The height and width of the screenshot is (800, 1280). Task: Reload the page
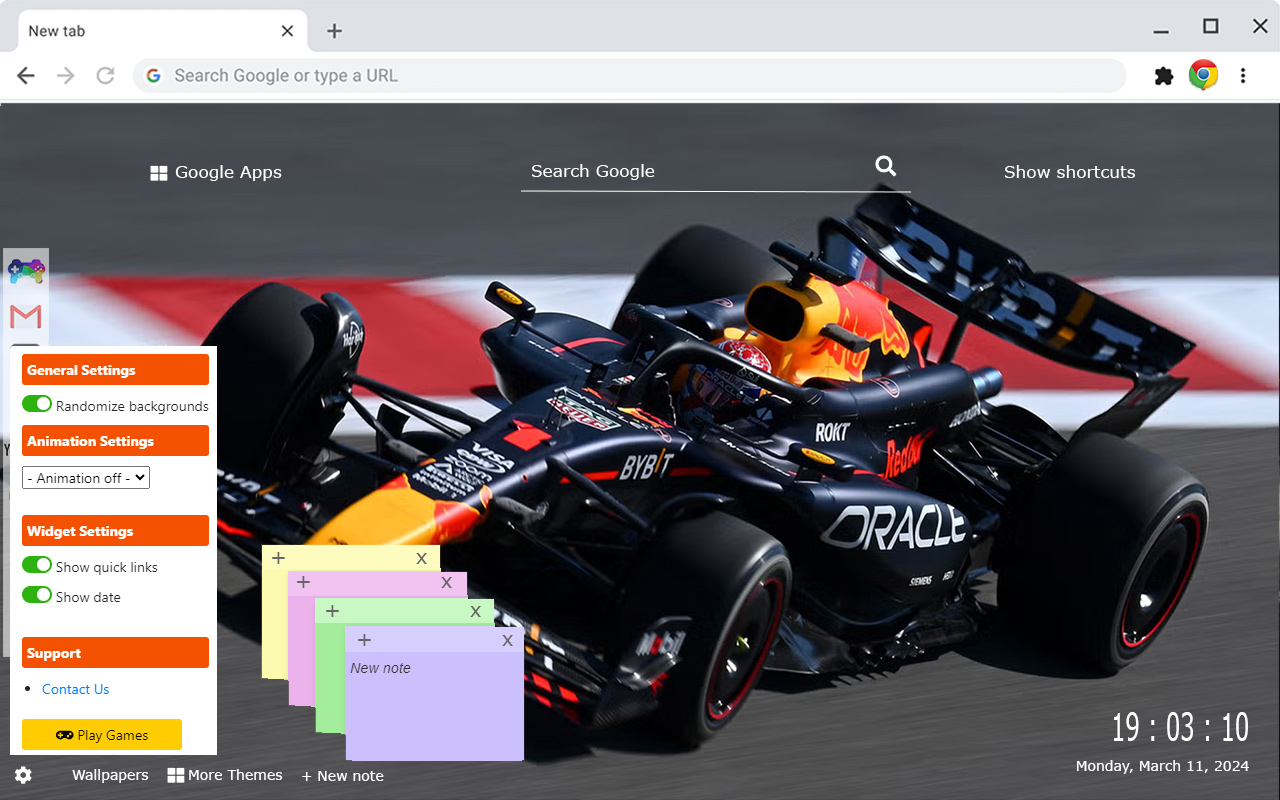(105, 75)
